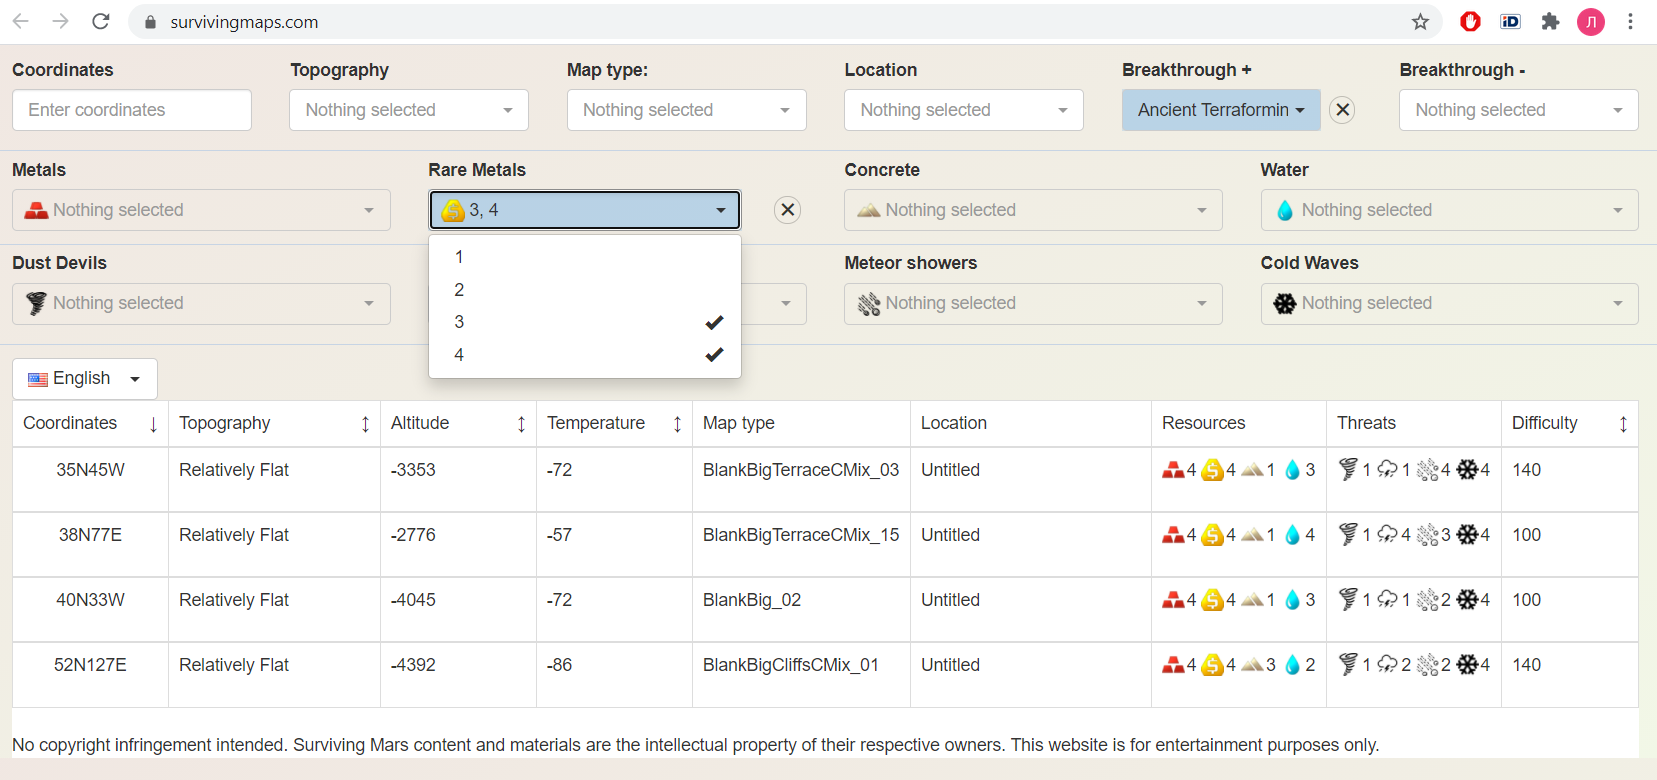This screenshot has width=1657, height=780.
Task: Reload the survivingmaps page
Action: (x=101, y=22)
